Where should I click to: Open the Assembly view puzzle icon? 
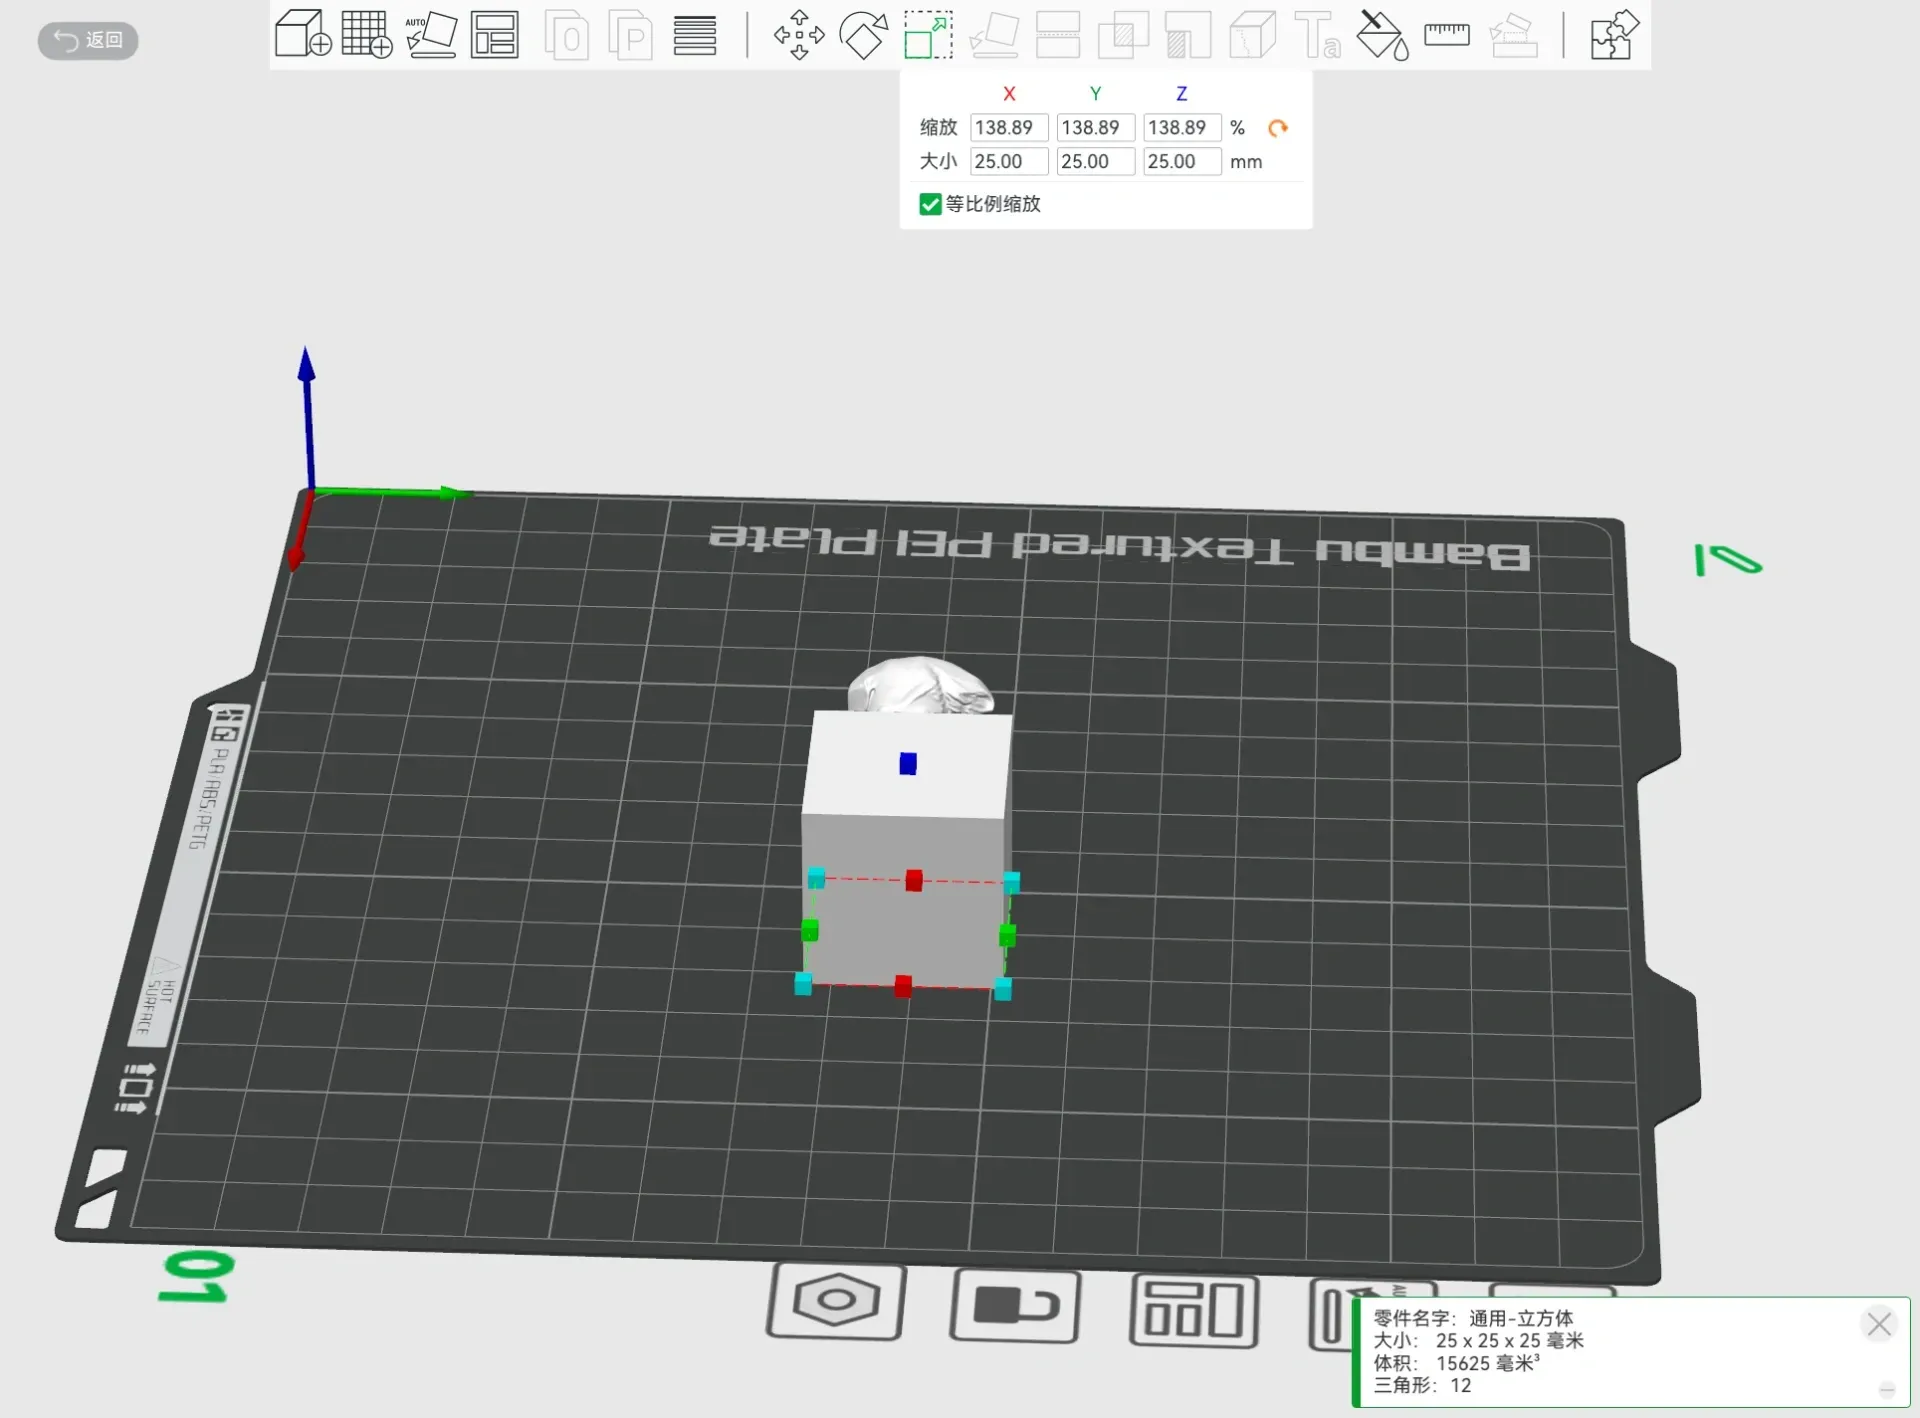click(1614, 35)
